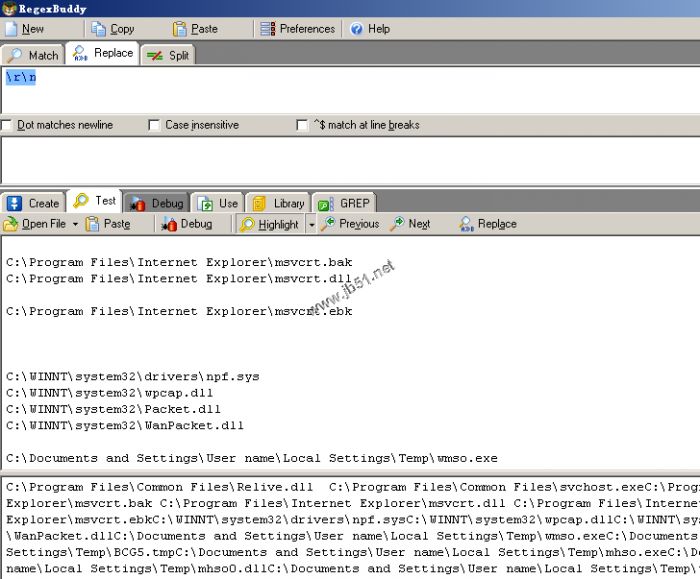Screen dimensions: 700x579
Task: Expand the Open File dropdown arrow
Action: point(75,224)
